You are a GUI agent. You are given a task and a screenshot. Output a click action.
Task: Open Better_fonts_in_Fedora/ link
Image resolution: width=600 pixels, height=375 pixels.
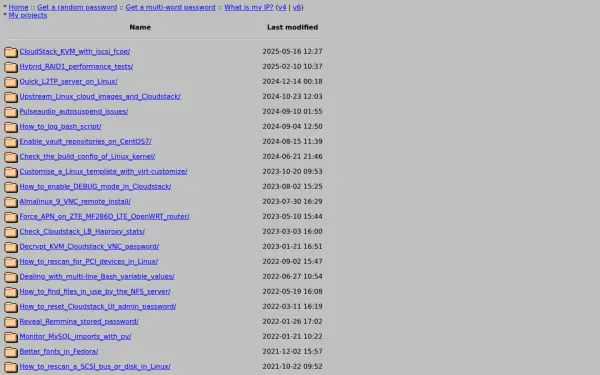59,351
